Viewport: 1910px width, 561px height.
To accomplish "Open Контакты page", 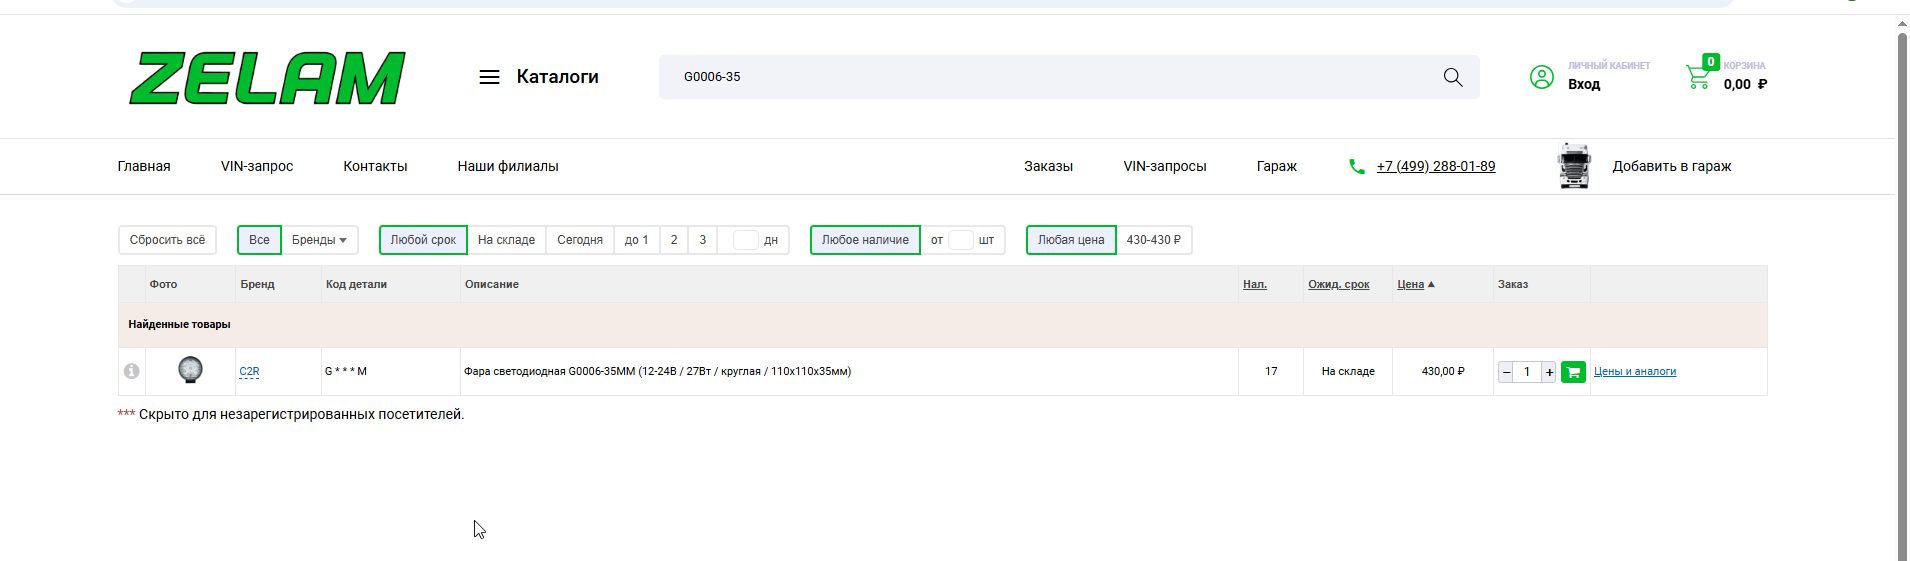I will [375, 167].
